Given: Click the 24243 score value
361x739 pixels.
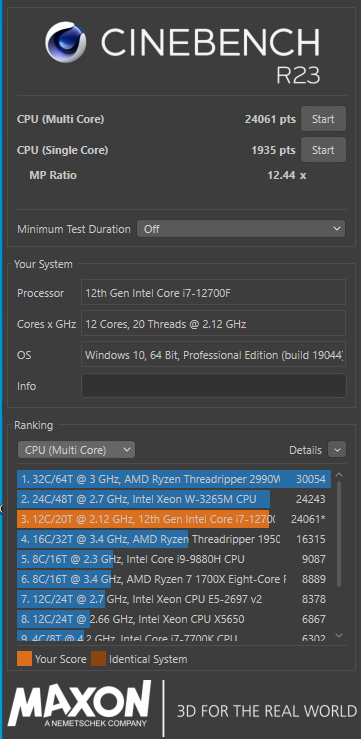Looking at the screenshot, I should click(x=311, y=499).
